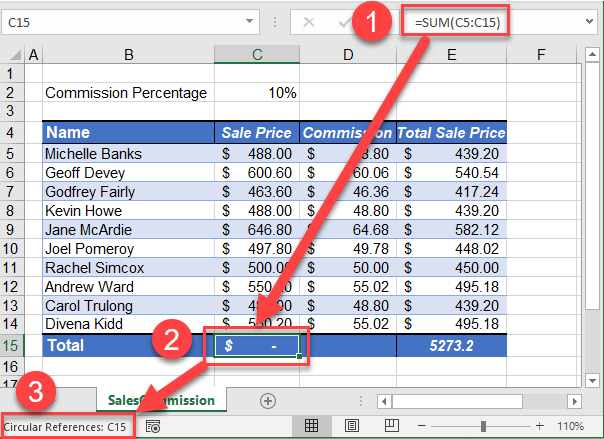This screenshot has height=439, width=604.
Task: Select total sale price 540.54 cell
Action: click(451, 173)
